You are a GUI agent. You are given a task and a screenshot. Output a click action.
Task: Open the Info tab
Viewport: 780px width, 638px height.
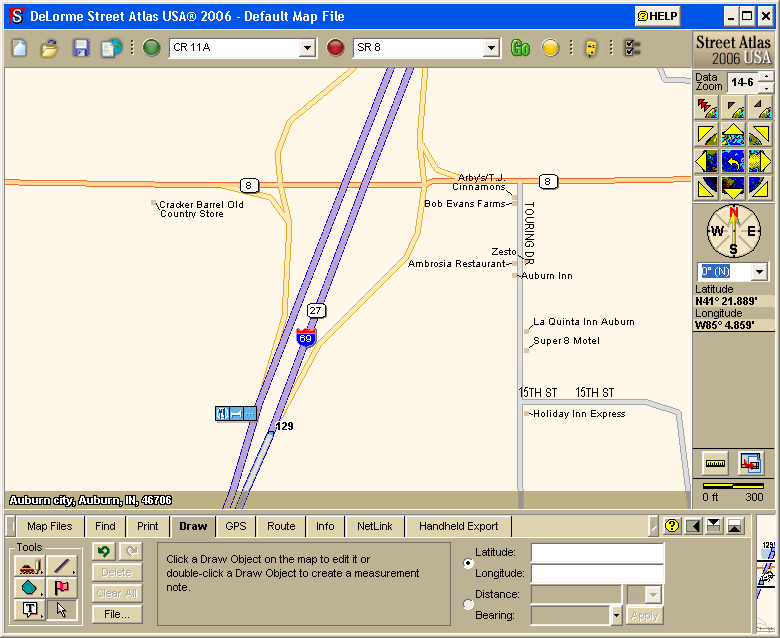325,526
